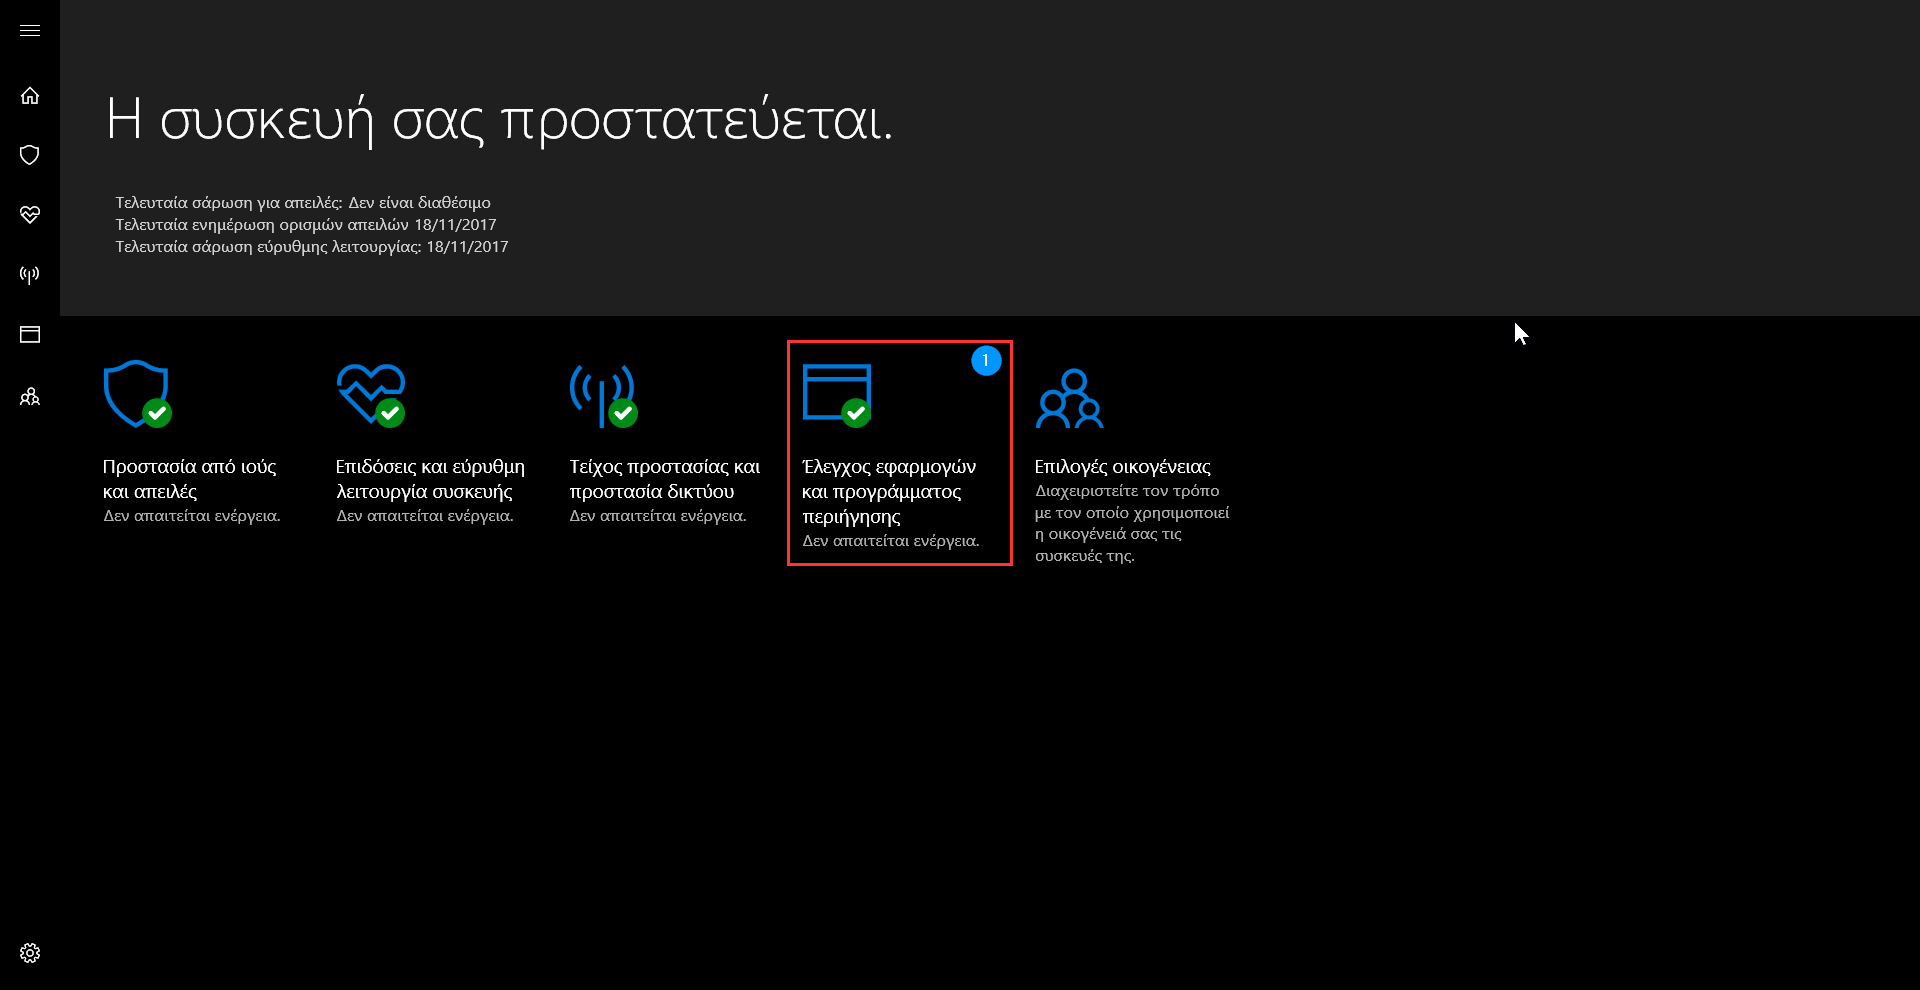
Task: Click the large heart health icon tile
Action: point(371,395)
